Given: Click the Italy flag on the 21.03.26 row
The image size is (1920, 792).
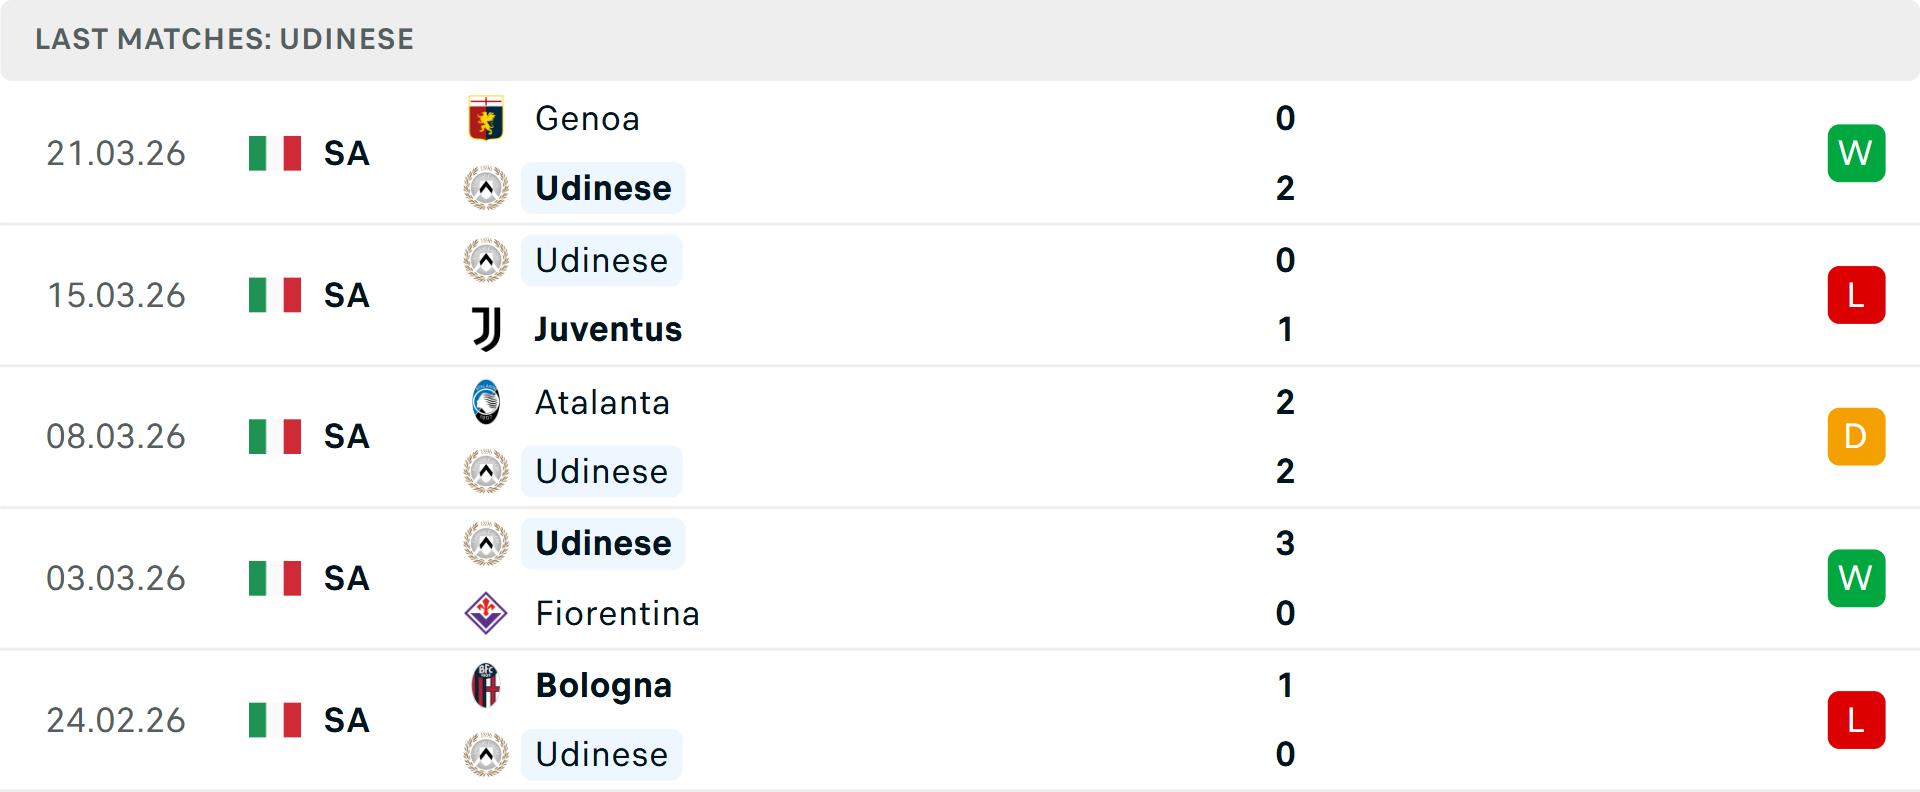Looking at the screenshot, I should point(274,152).
